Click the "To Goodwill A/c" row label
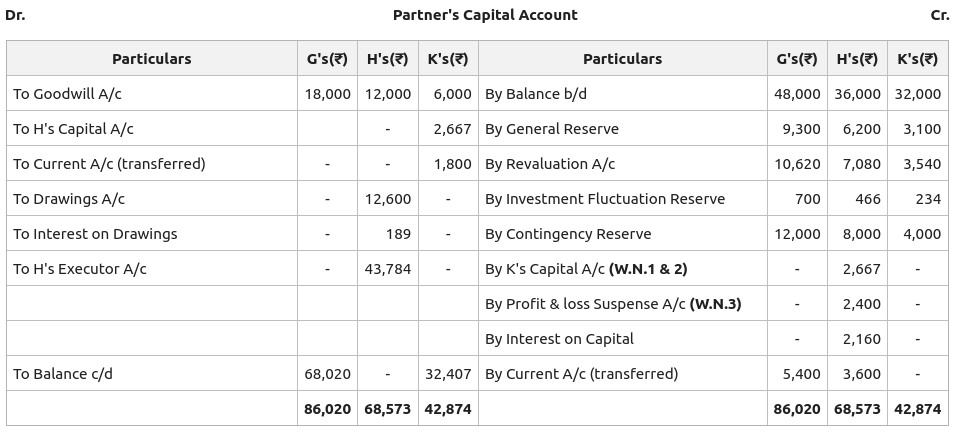This screenshot has height=432, width=953. point(67,94)
